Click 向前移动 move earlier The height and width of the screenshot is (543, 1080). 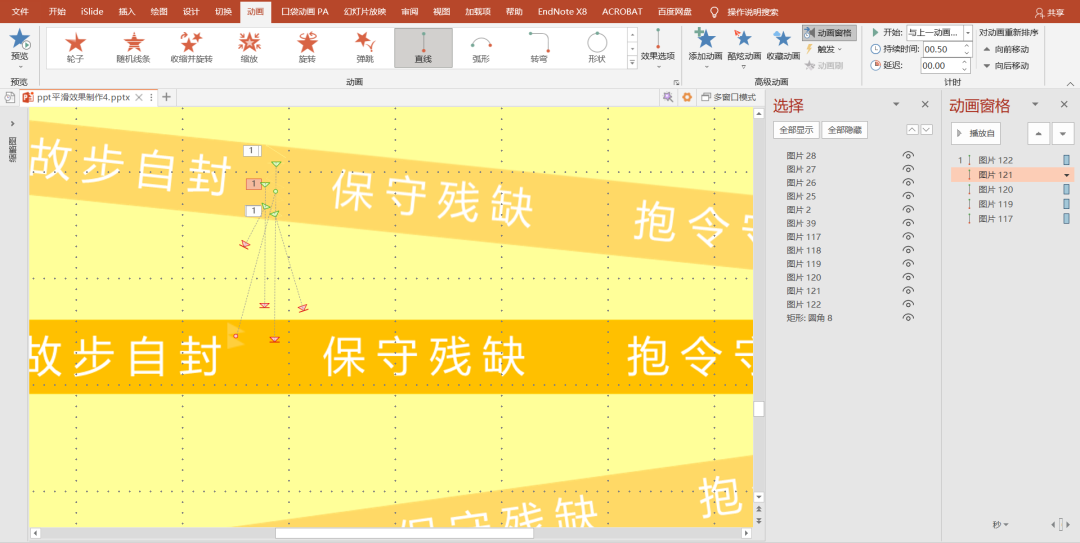1006,49
